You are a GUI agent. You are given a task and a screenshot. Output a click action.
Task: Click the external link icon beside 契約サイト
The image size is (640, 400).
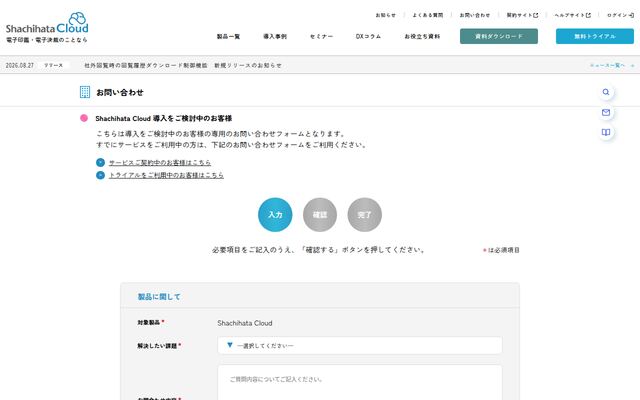tap(536, 15)
